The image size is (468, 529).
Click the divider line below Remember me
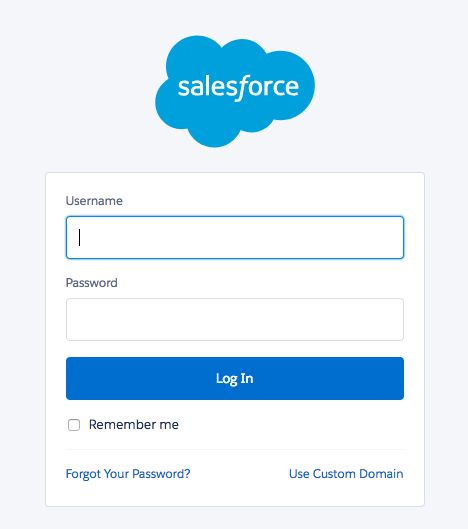(x=235, y=449)
